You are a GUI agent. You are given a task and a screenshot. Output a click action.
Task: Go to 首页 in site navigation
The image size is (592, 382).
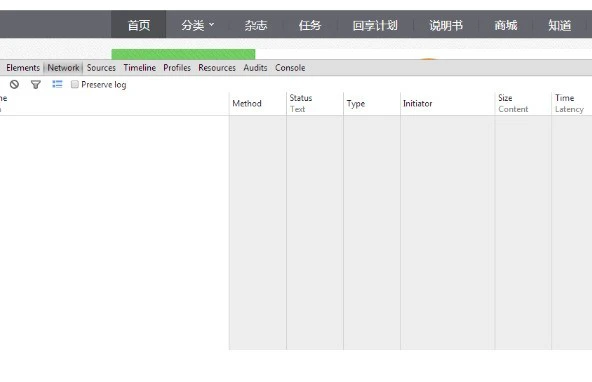click(x=139, y=25)
